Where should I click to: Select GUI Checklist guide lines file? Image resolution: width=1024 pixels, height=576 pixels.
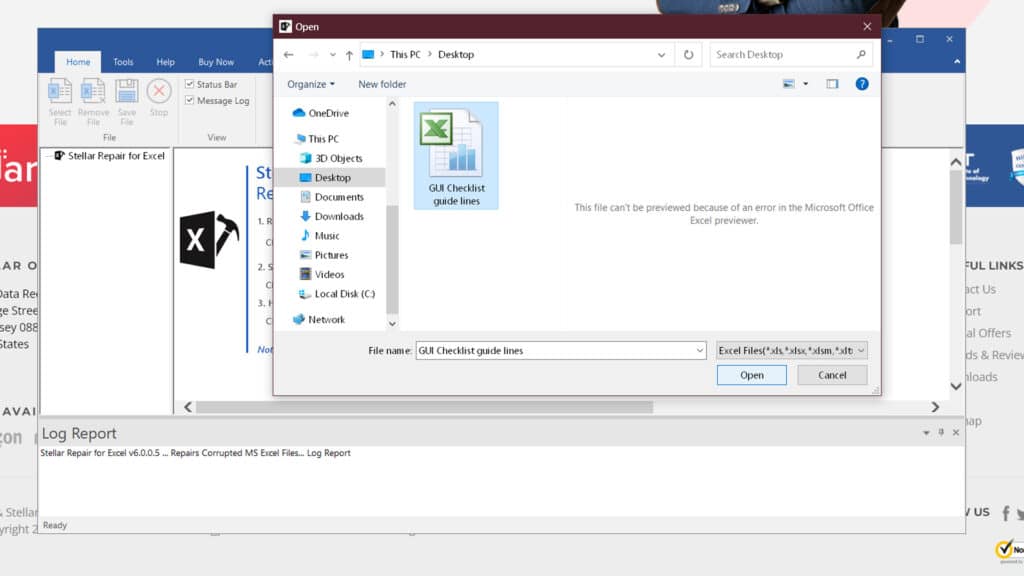point(456,156)
